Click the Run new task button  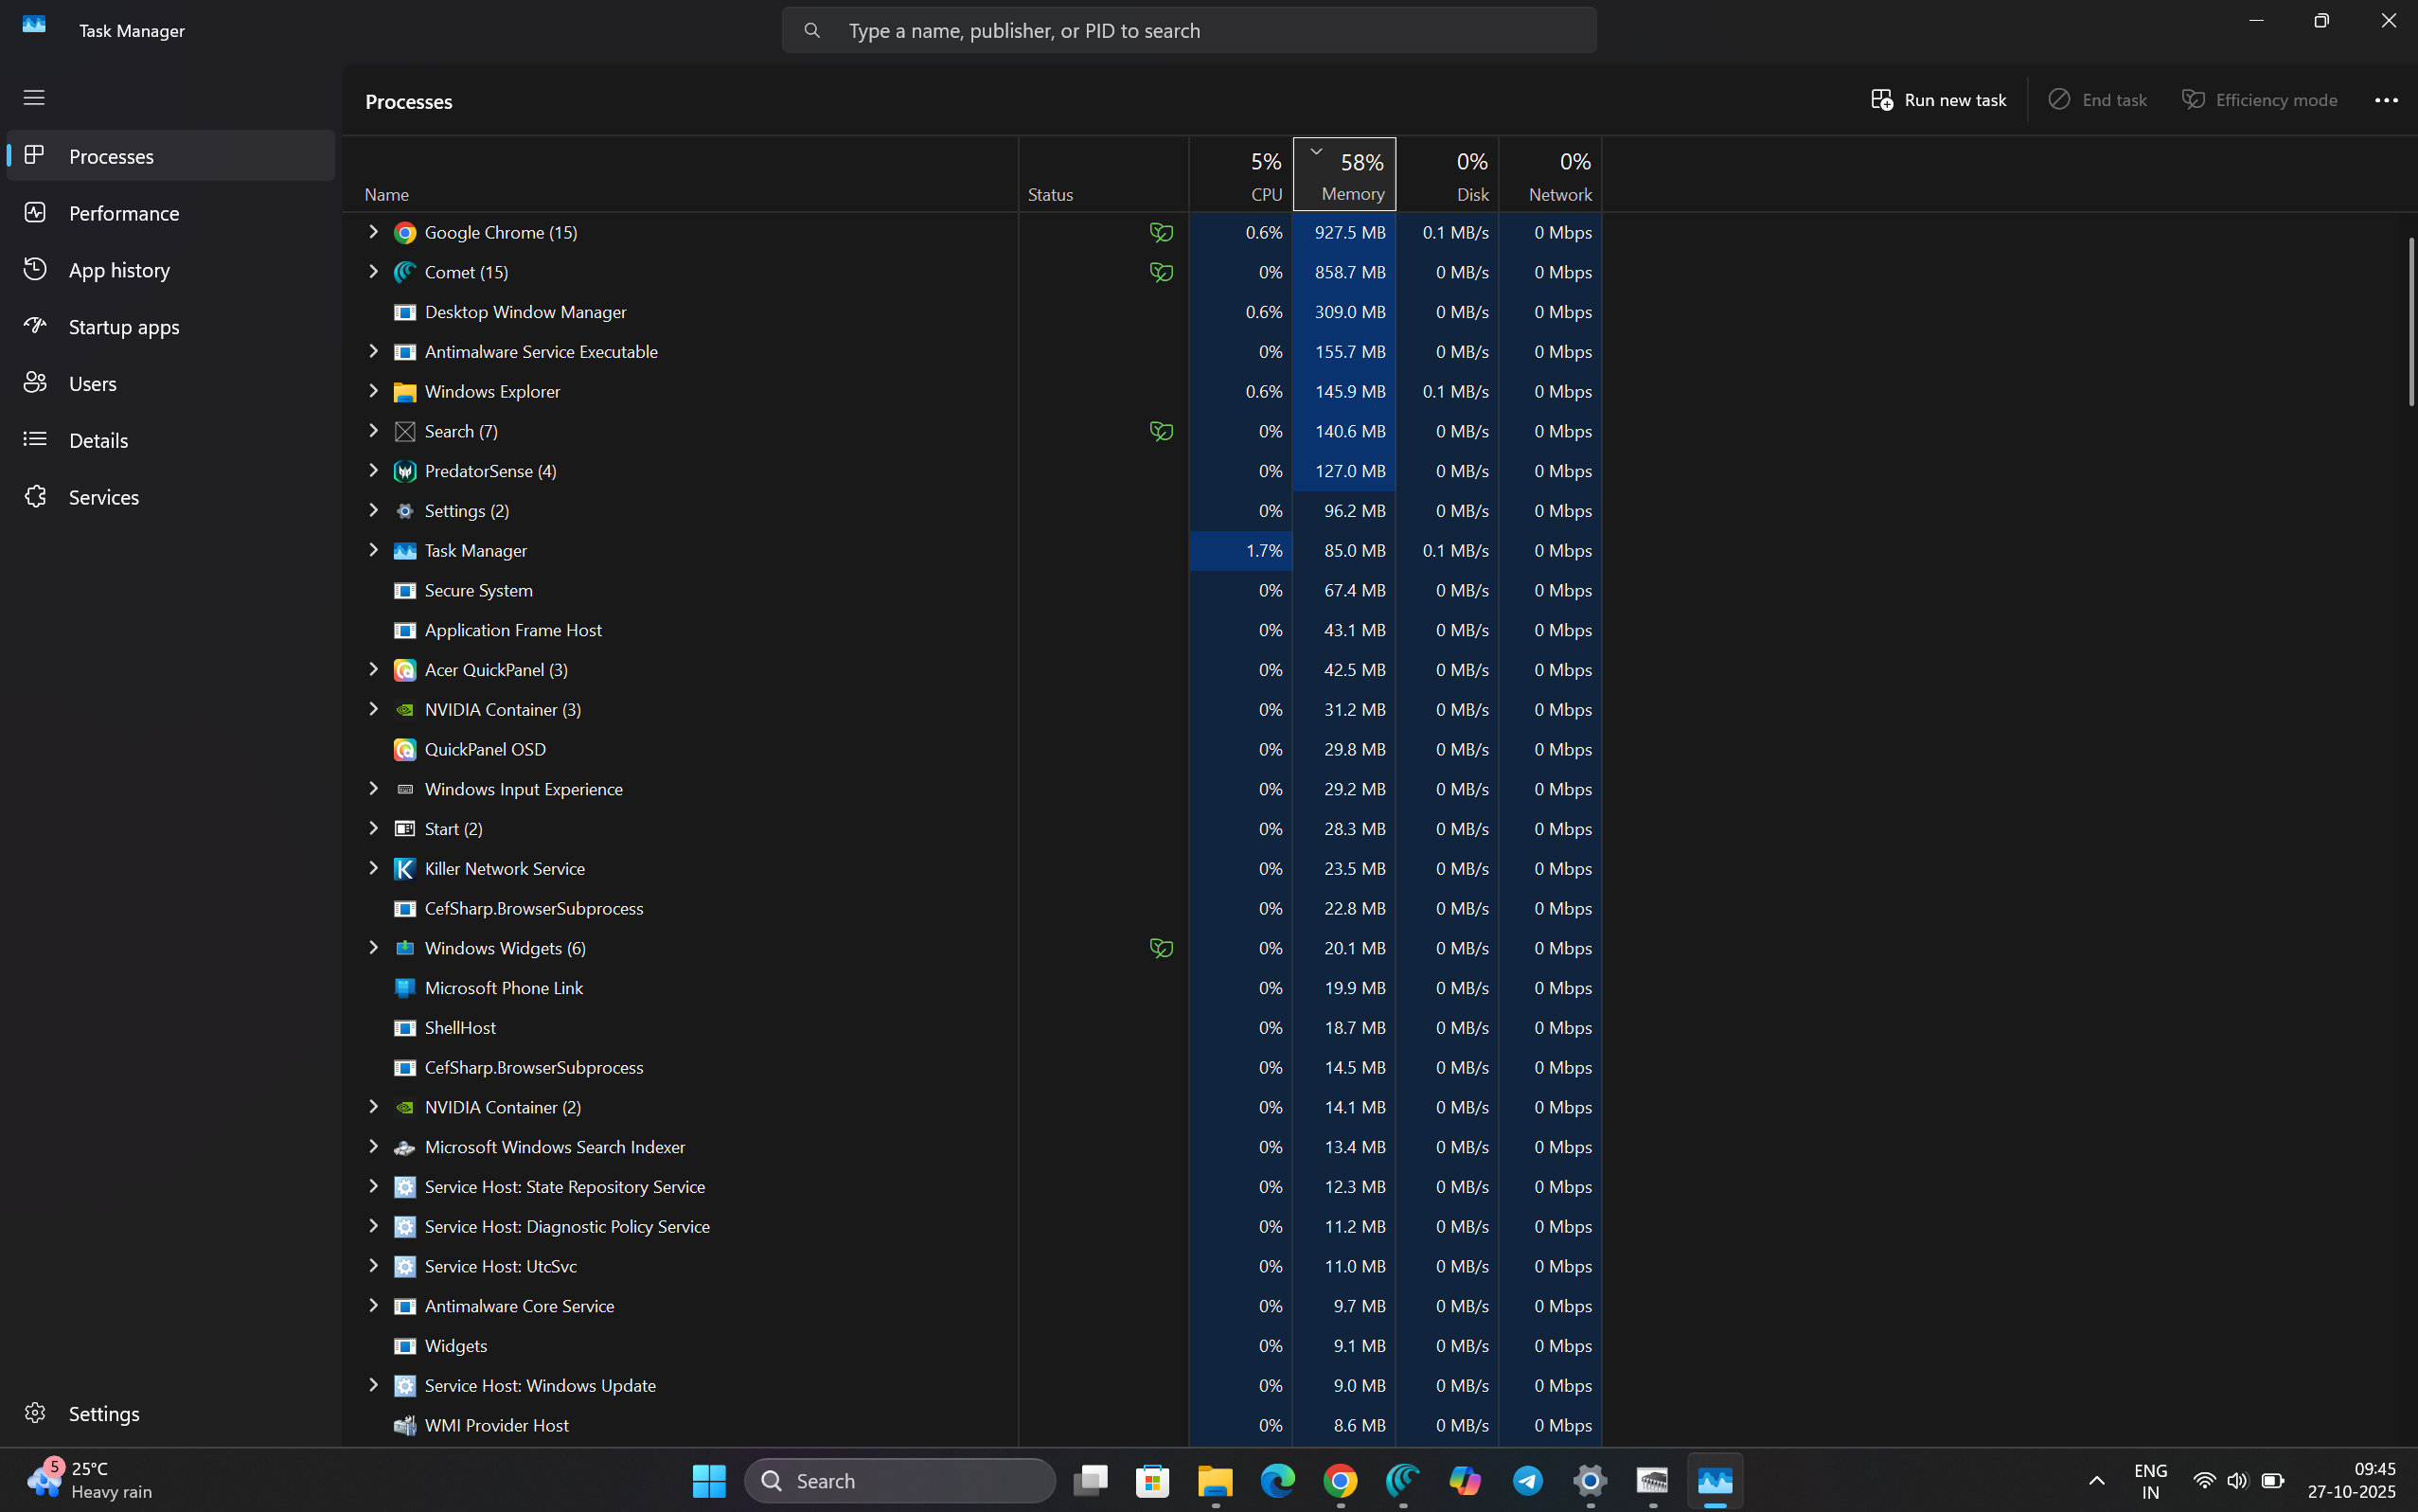pyautogui.click(x=1938, y=100)
